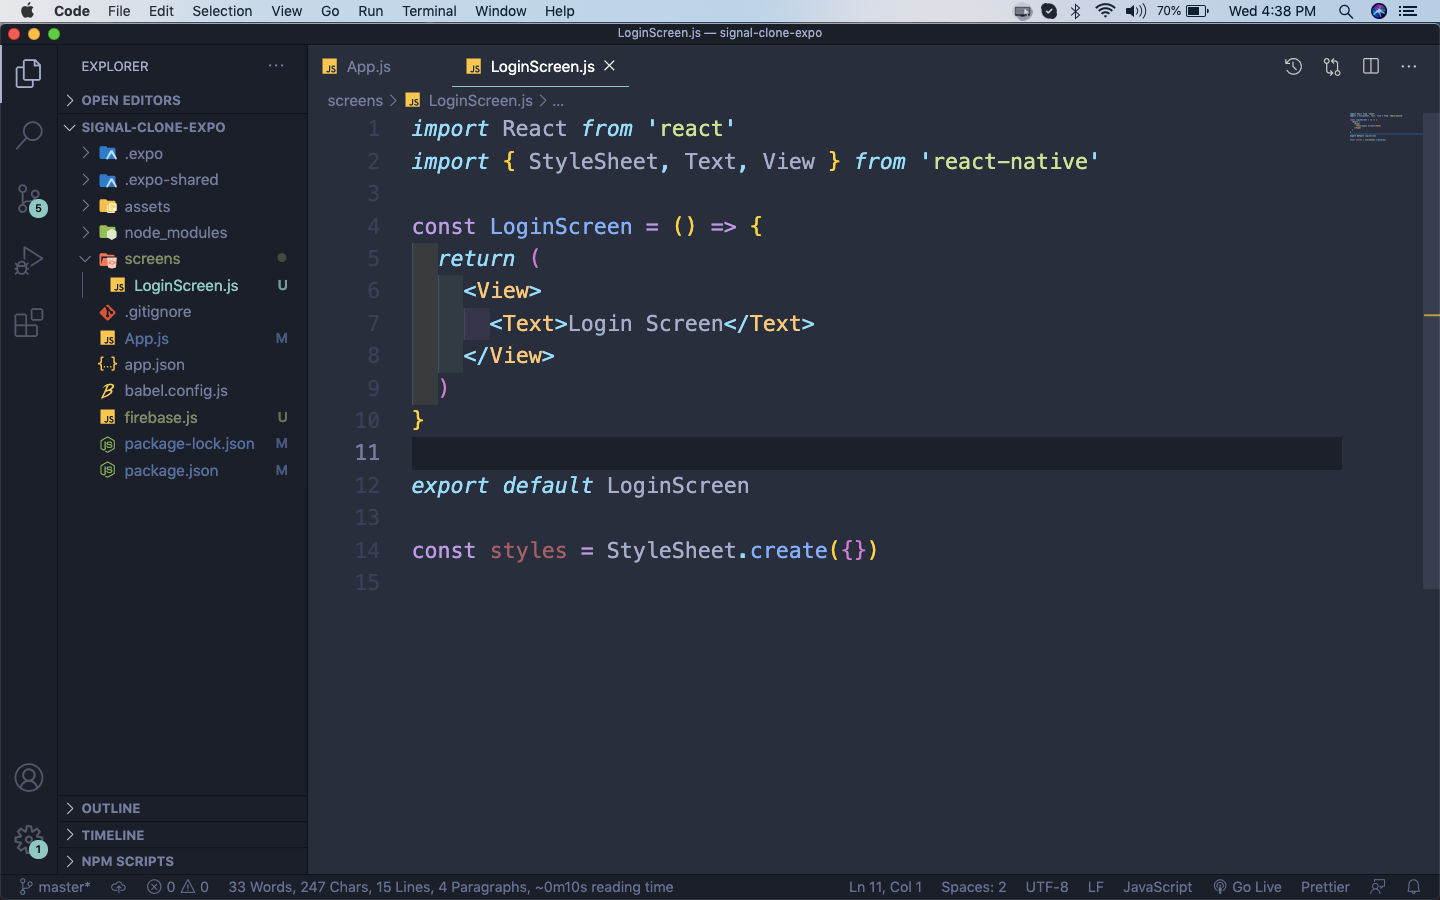Screen dimensions: 1440x900
Task: Open the Manage gear icon
Action: point(29,840)
